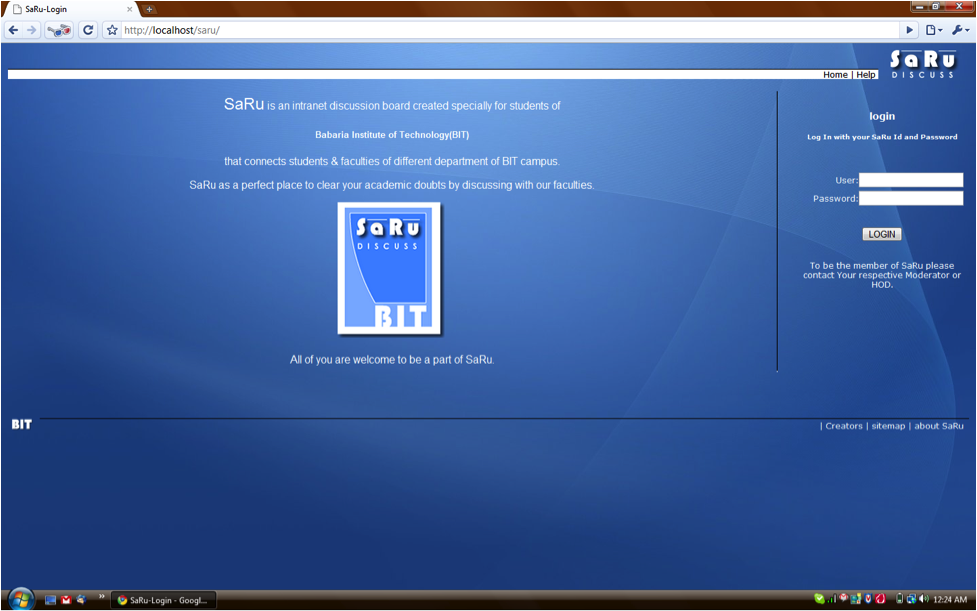Click the 3D glasses extension icon
977x611 pixels.
pyautogui.click(x=59, y=30)
